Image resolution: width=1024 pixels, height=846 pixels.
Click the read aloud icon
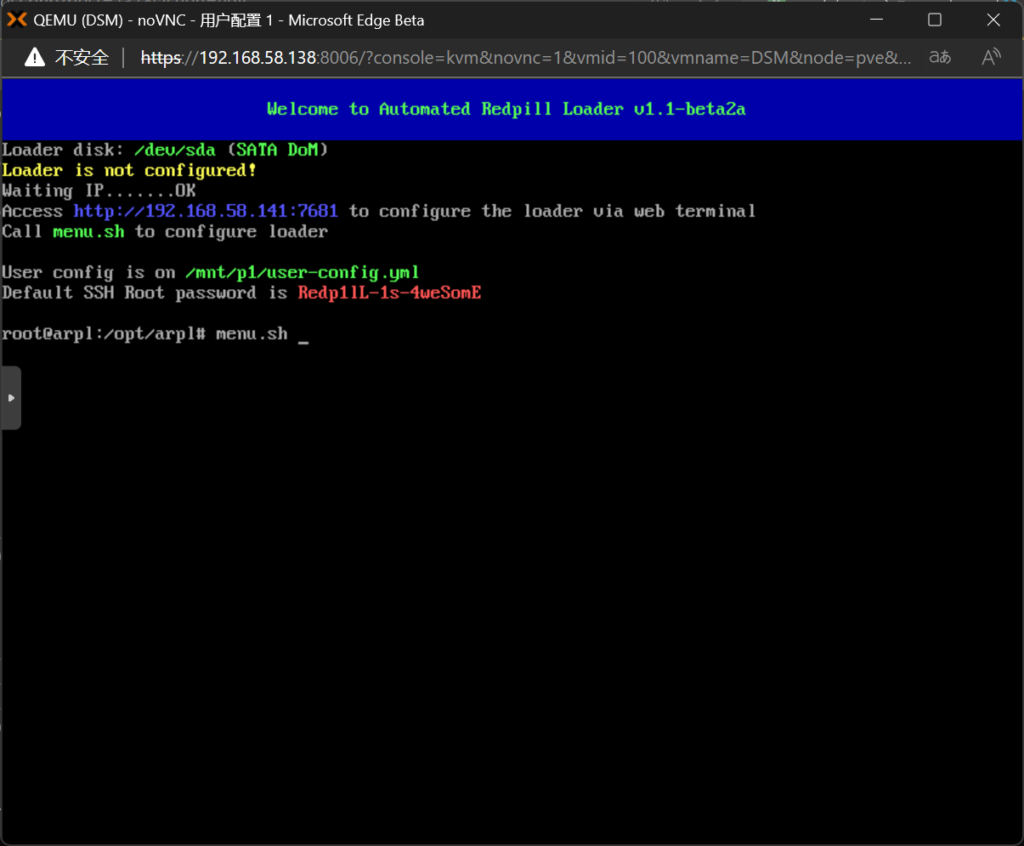point(991,57)
